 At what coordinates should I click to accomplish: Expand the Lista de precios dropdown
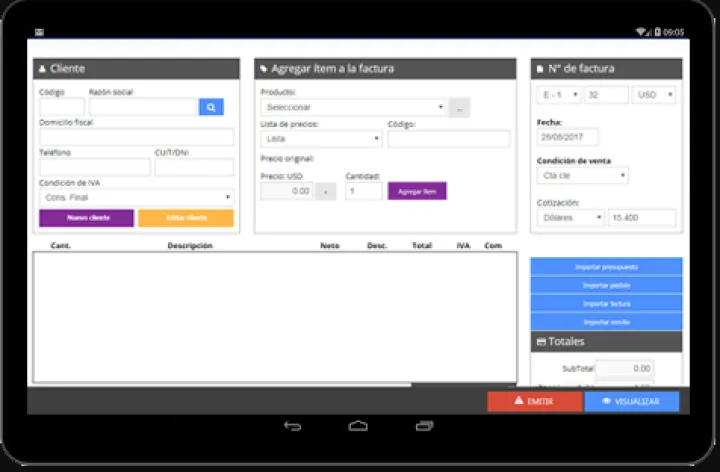[320, 139]
